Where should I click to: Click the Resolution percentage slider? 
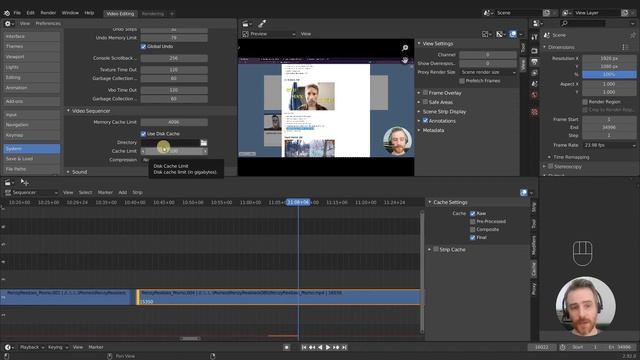pos(609,75)
